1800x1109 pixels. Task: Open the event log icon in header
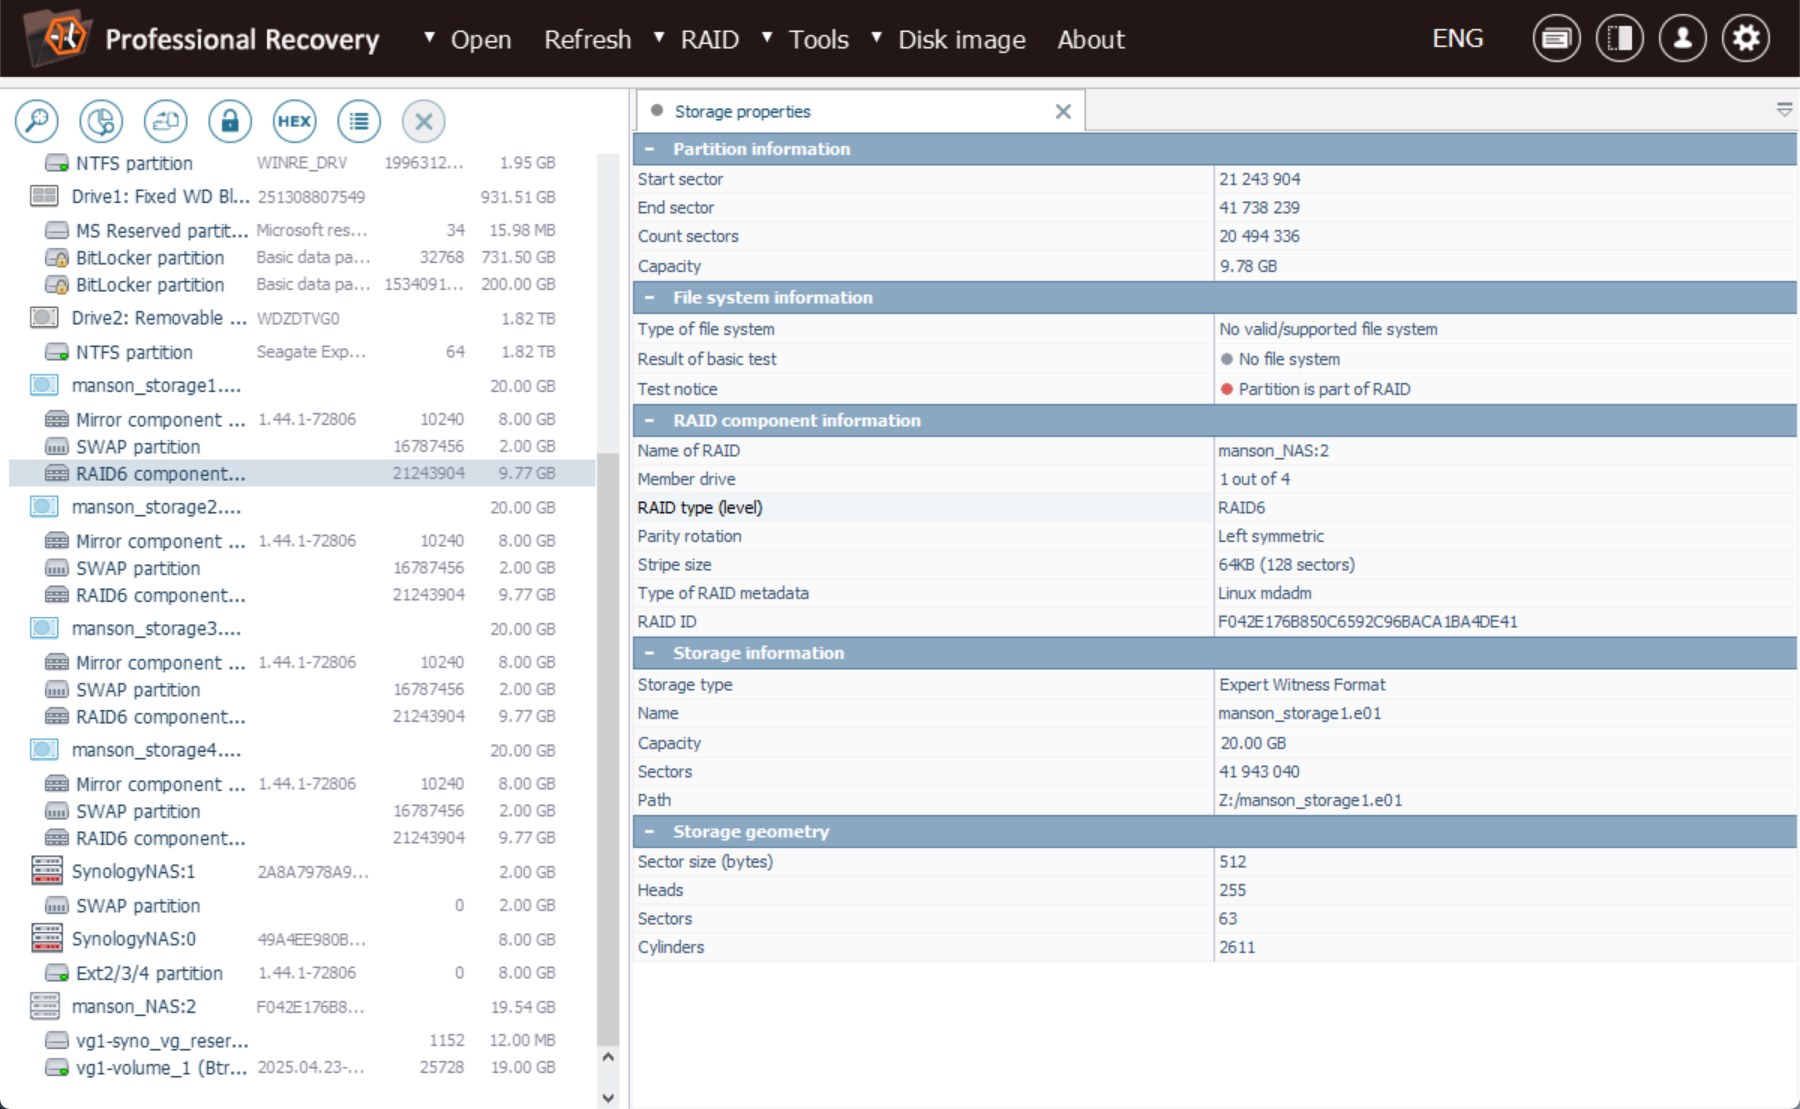[x=1556, y=39]
